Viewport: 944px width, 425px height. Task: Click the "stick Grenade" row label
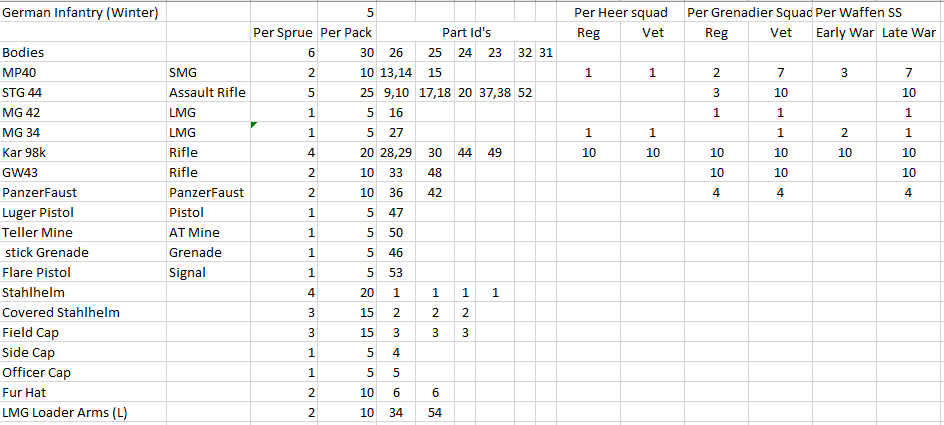click(82, 252)
